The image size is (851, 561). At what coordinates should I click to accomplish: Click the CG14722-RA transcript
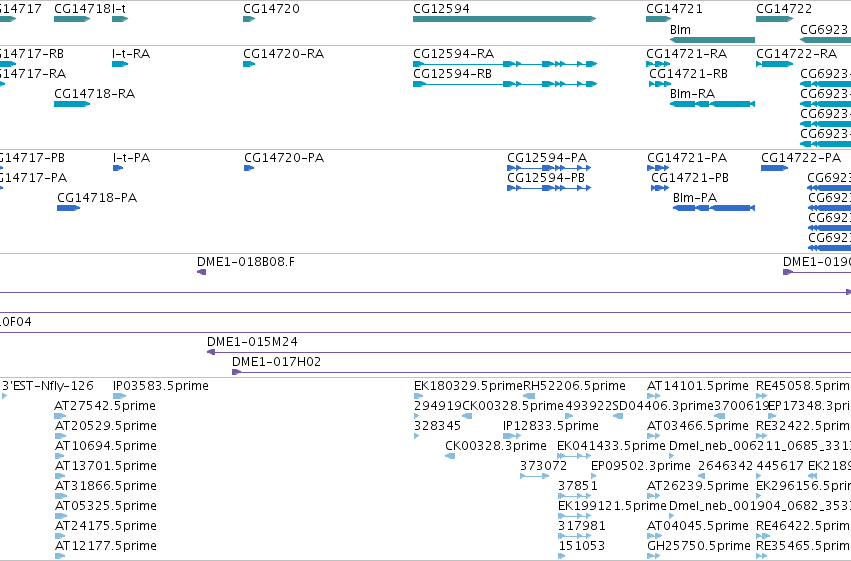[x=774, y=64]
